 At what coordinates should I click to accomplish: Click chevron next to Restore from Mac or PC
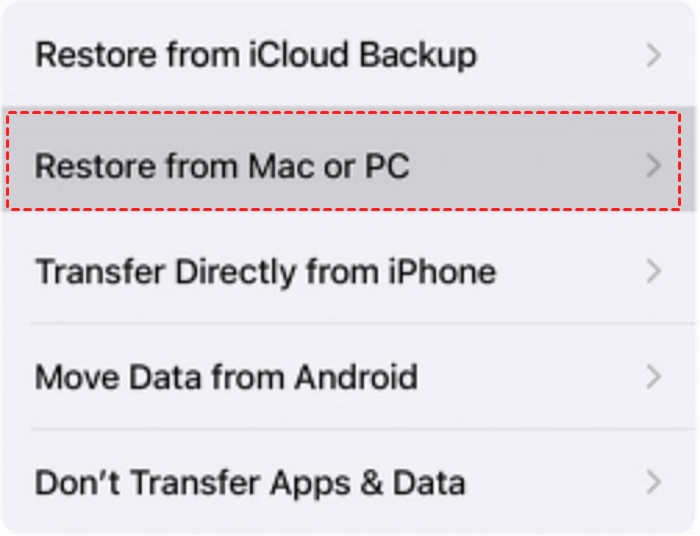coord(654,165)
